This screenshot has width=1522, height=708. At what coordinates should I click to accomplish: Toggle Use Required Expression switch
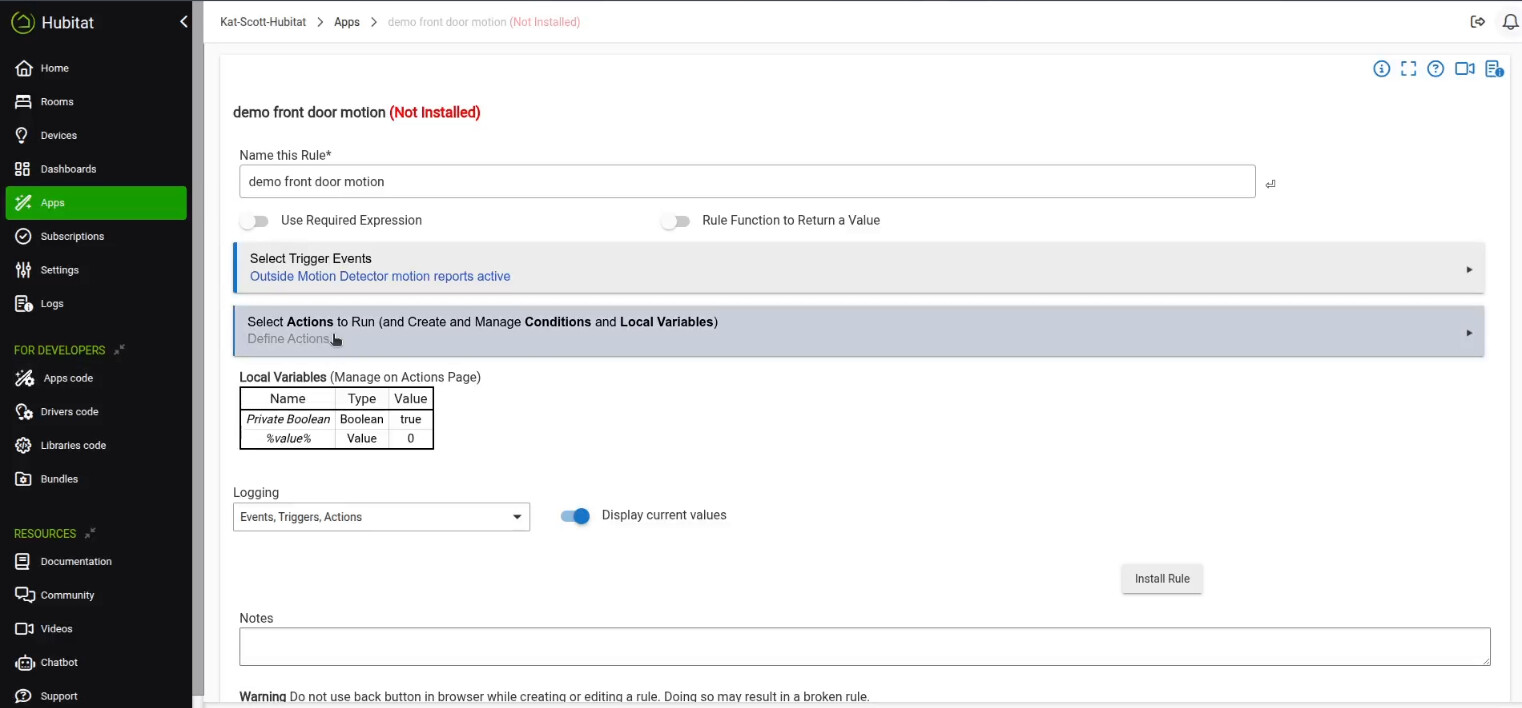[254, 221]
